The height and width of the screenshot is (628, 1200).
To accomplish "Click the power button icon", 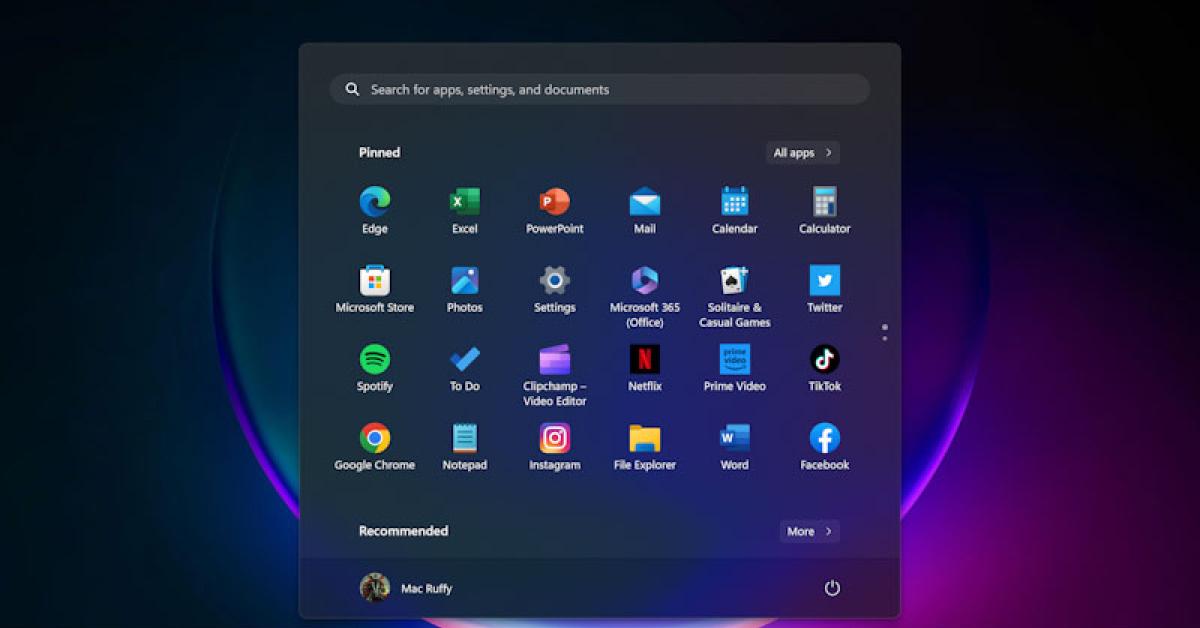I will (832, 588).
